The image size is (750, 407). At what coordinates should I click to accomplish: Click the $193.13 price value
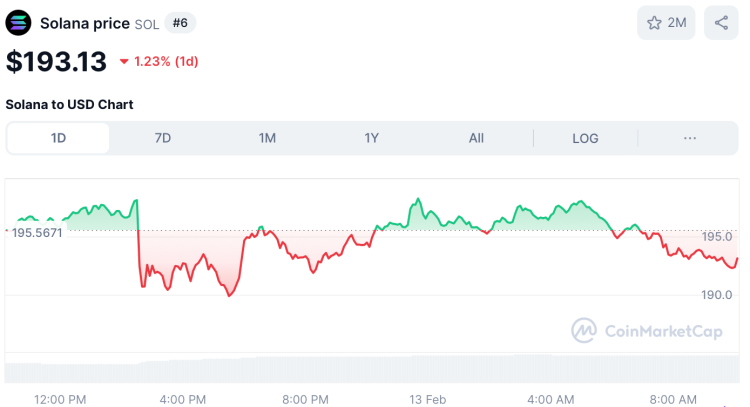[x=56, y=61]
